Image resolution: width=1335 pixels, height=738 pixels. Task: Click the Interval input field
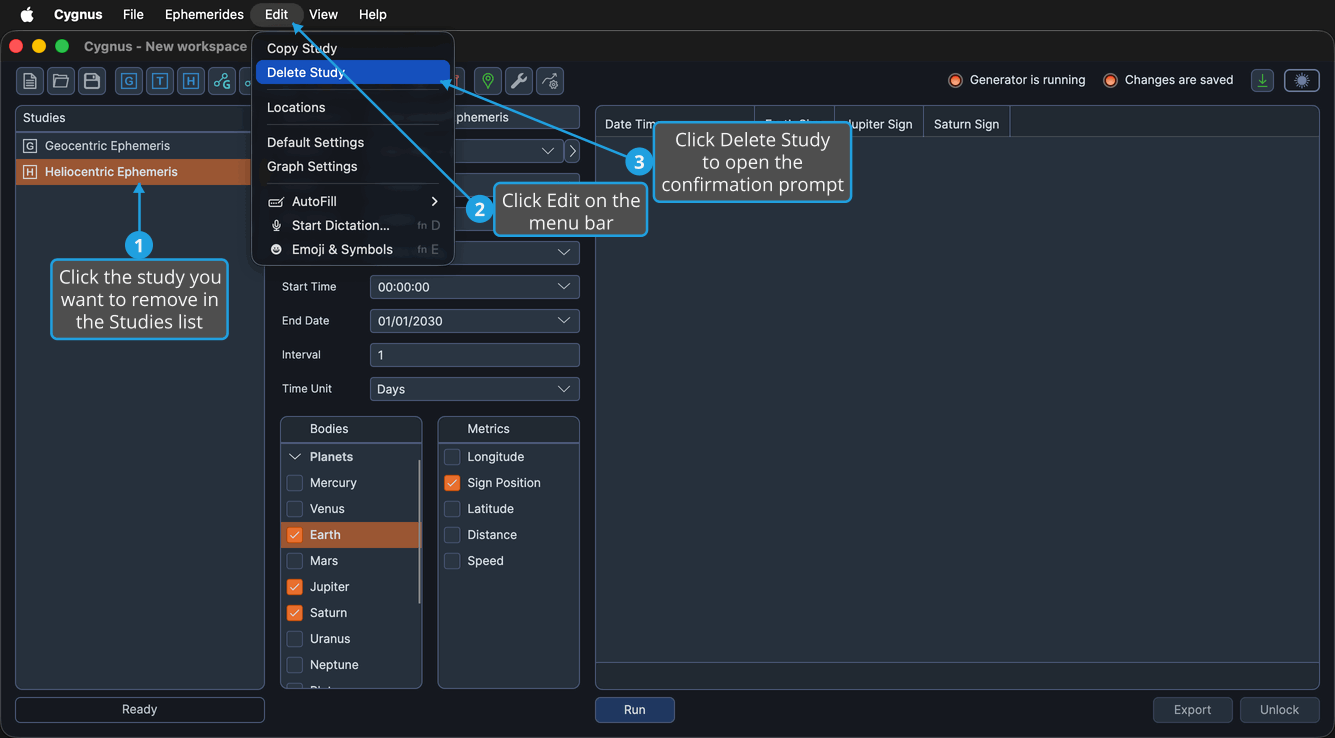coord(475,355)
